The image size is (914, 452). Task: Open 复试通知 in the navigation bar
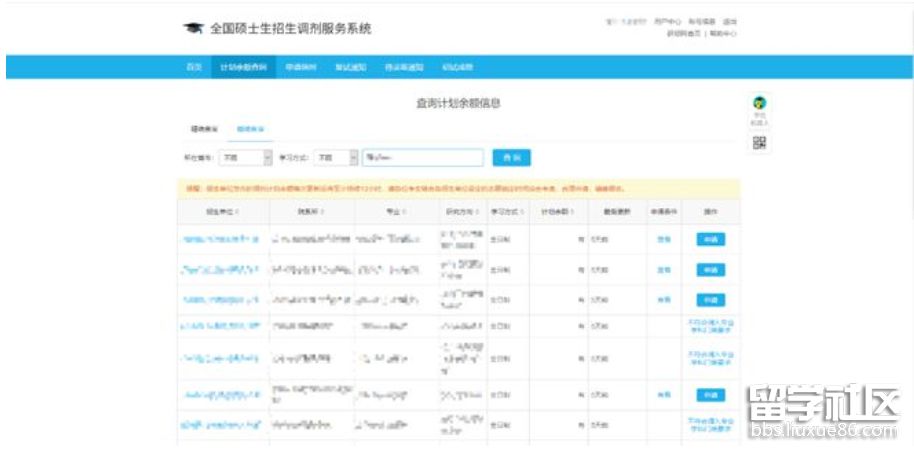coord(350,67)
